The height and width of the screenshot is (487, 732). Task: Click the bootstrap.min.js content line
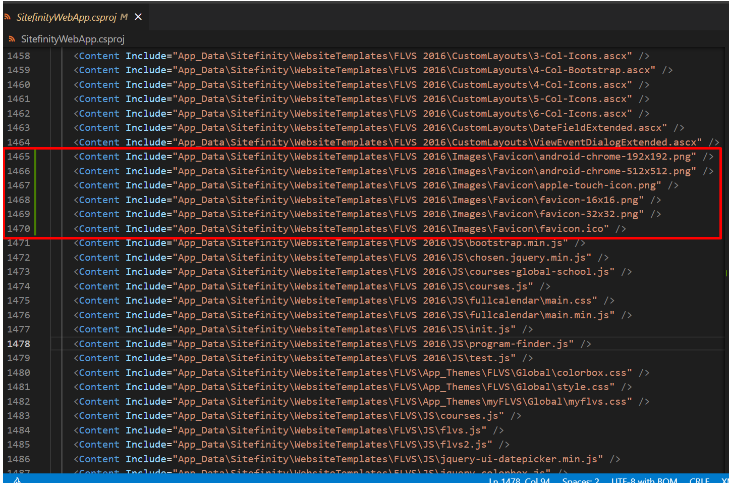pos(330,243)
